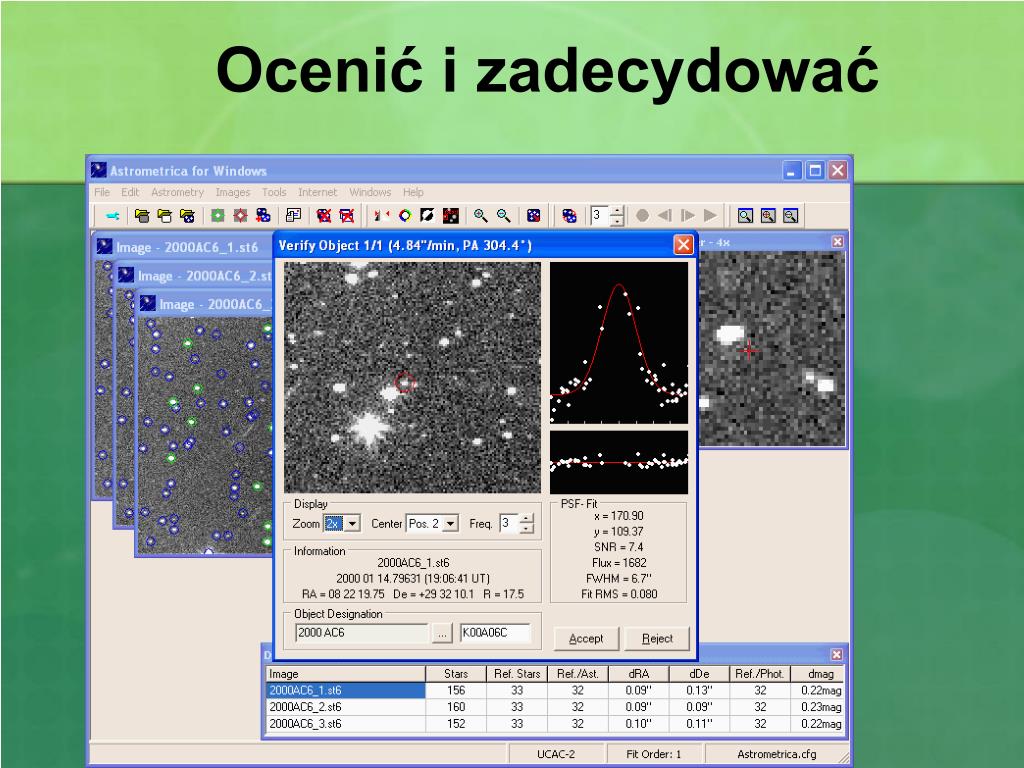Open the Center dropdown showing Pos. 2

450,524
